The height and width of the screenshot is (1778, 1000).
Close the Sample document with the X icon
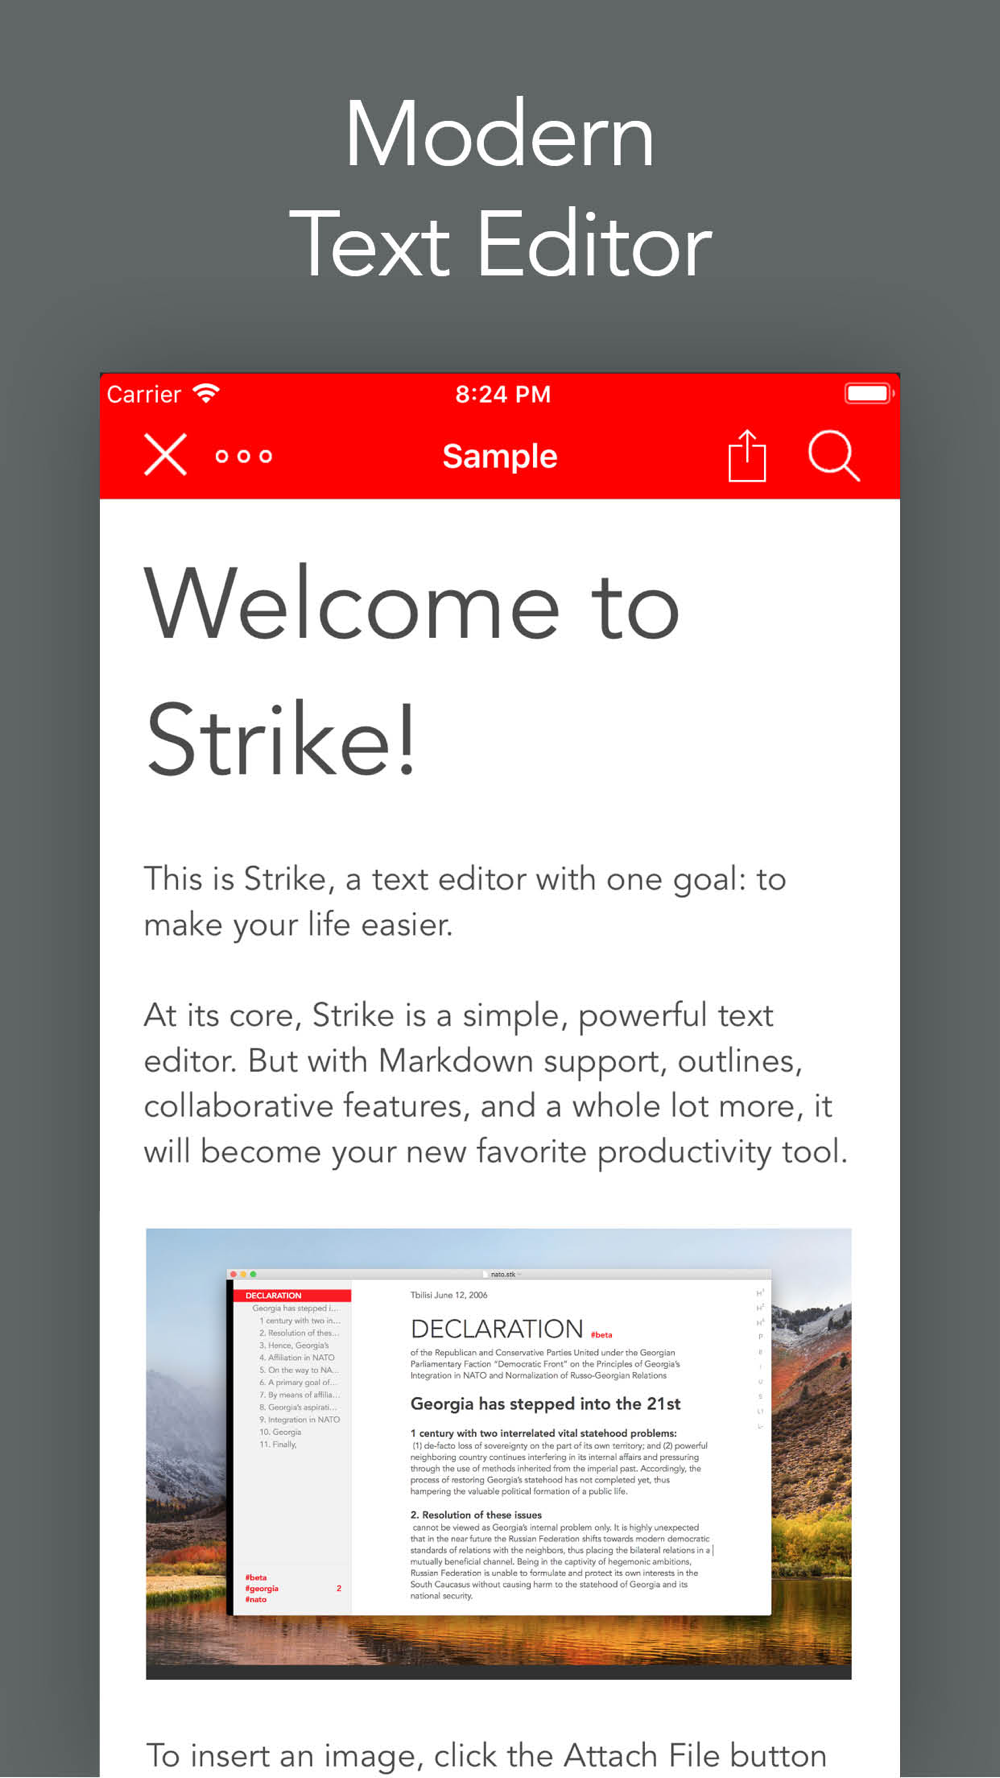tap(165, 455)
